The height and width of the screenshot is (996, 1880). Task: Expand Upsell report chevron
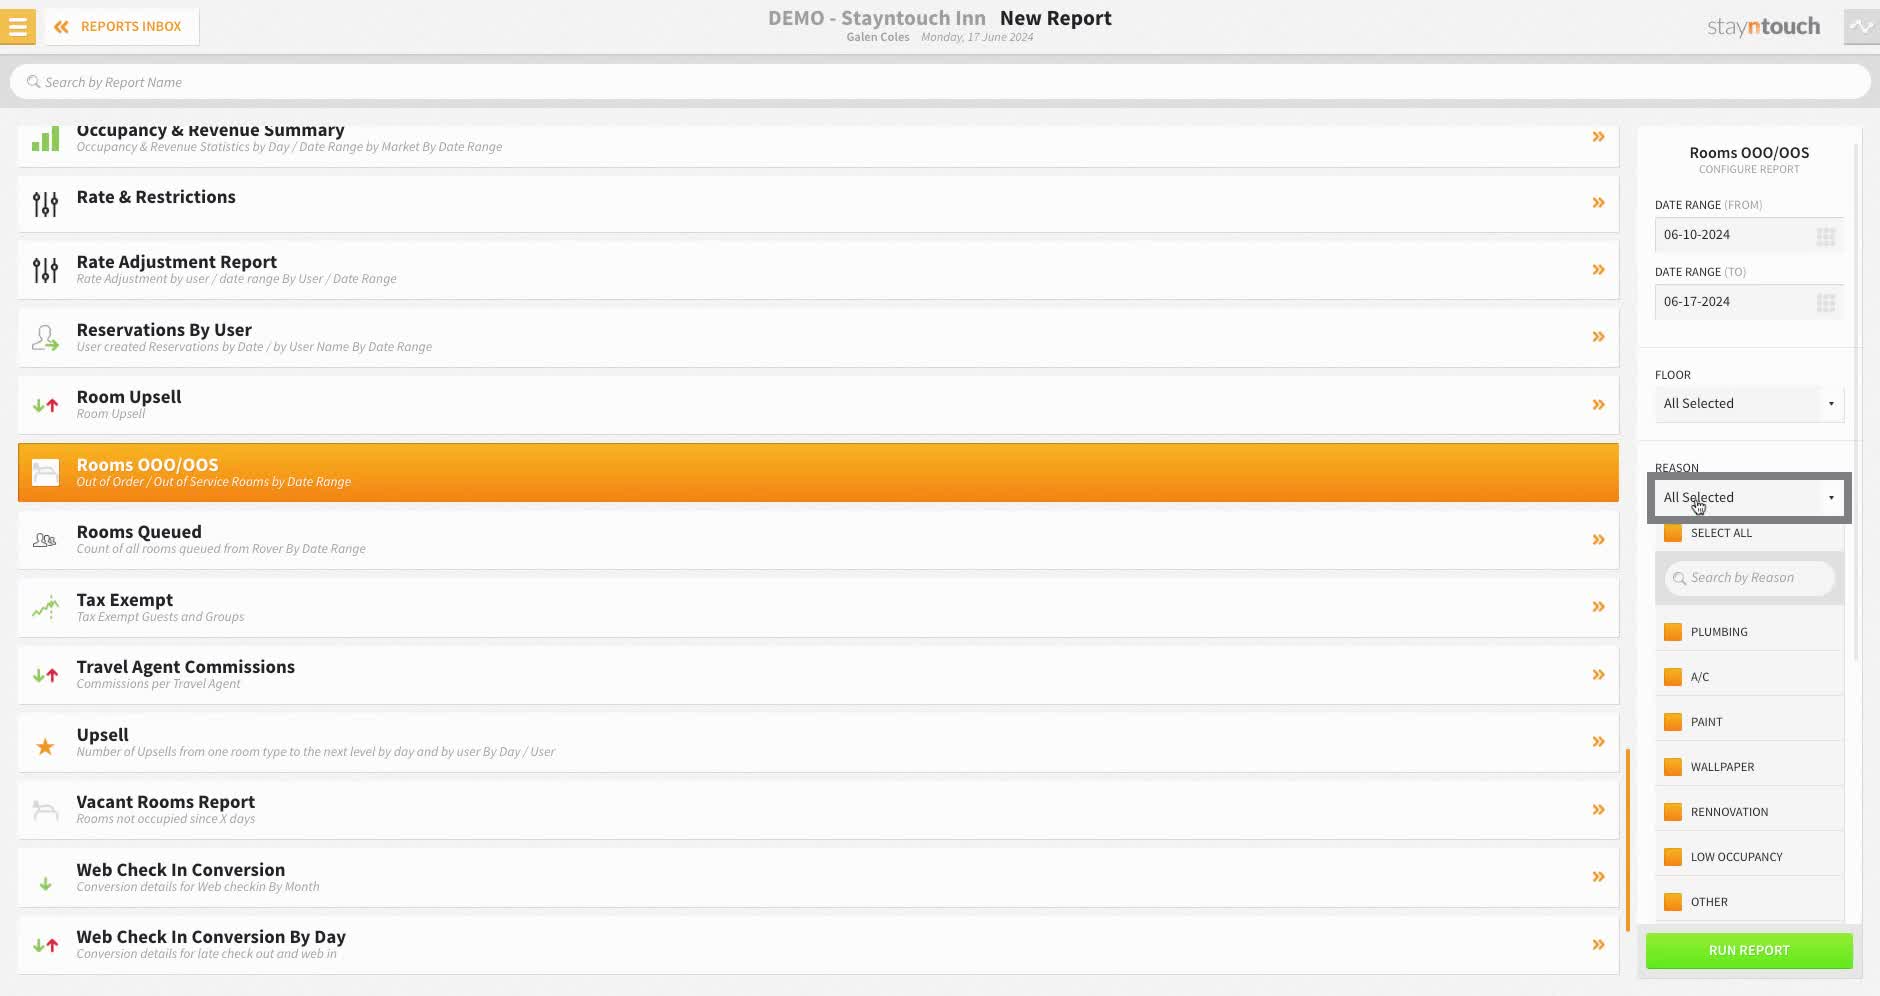(1598, 742)
